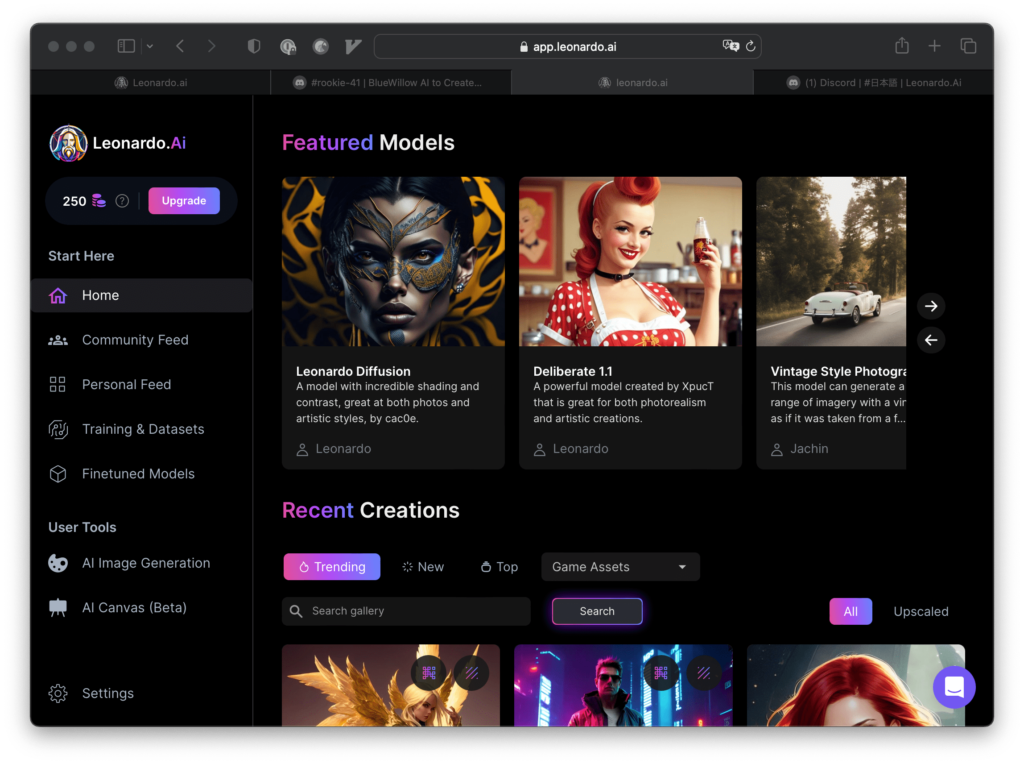This screenshot has height=764, width=1024.
Task: Select the Trending filter
Action: point(332,567)
